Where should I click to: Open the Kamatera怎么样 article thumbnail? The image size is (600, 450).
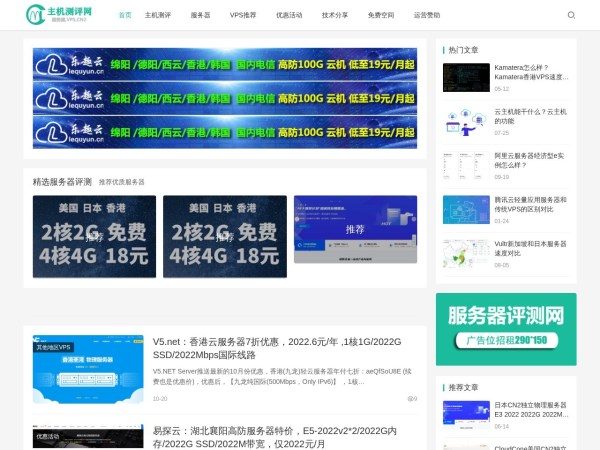466,78
